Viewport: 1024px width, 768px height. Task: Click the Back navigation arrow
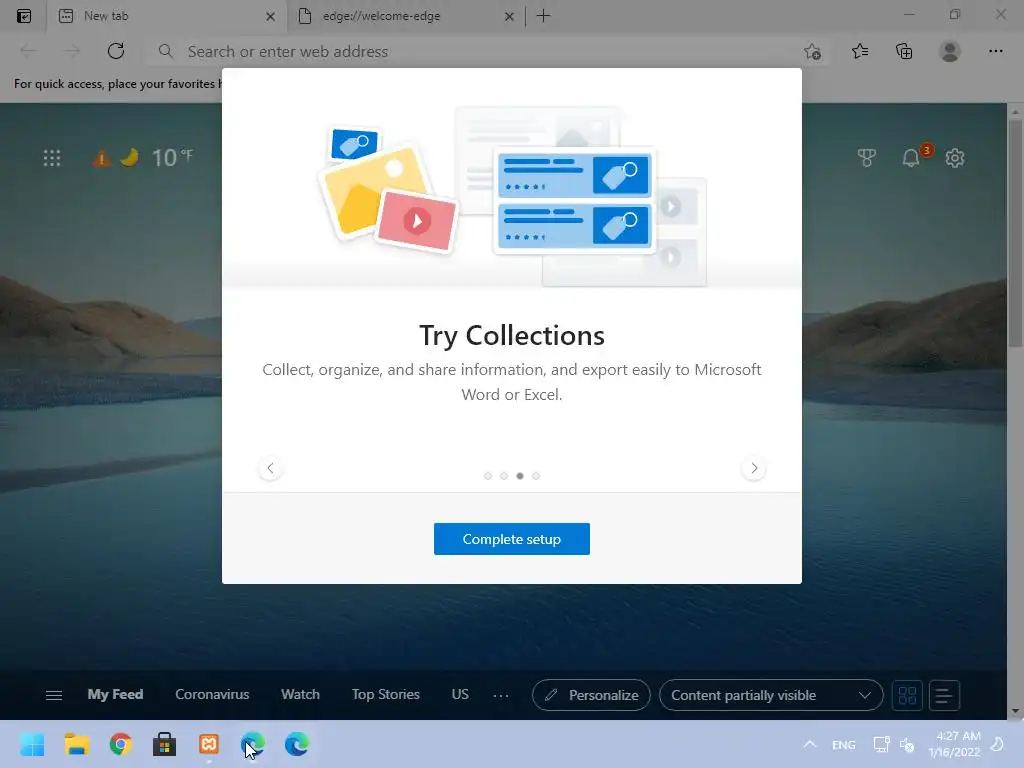[28, 51]
